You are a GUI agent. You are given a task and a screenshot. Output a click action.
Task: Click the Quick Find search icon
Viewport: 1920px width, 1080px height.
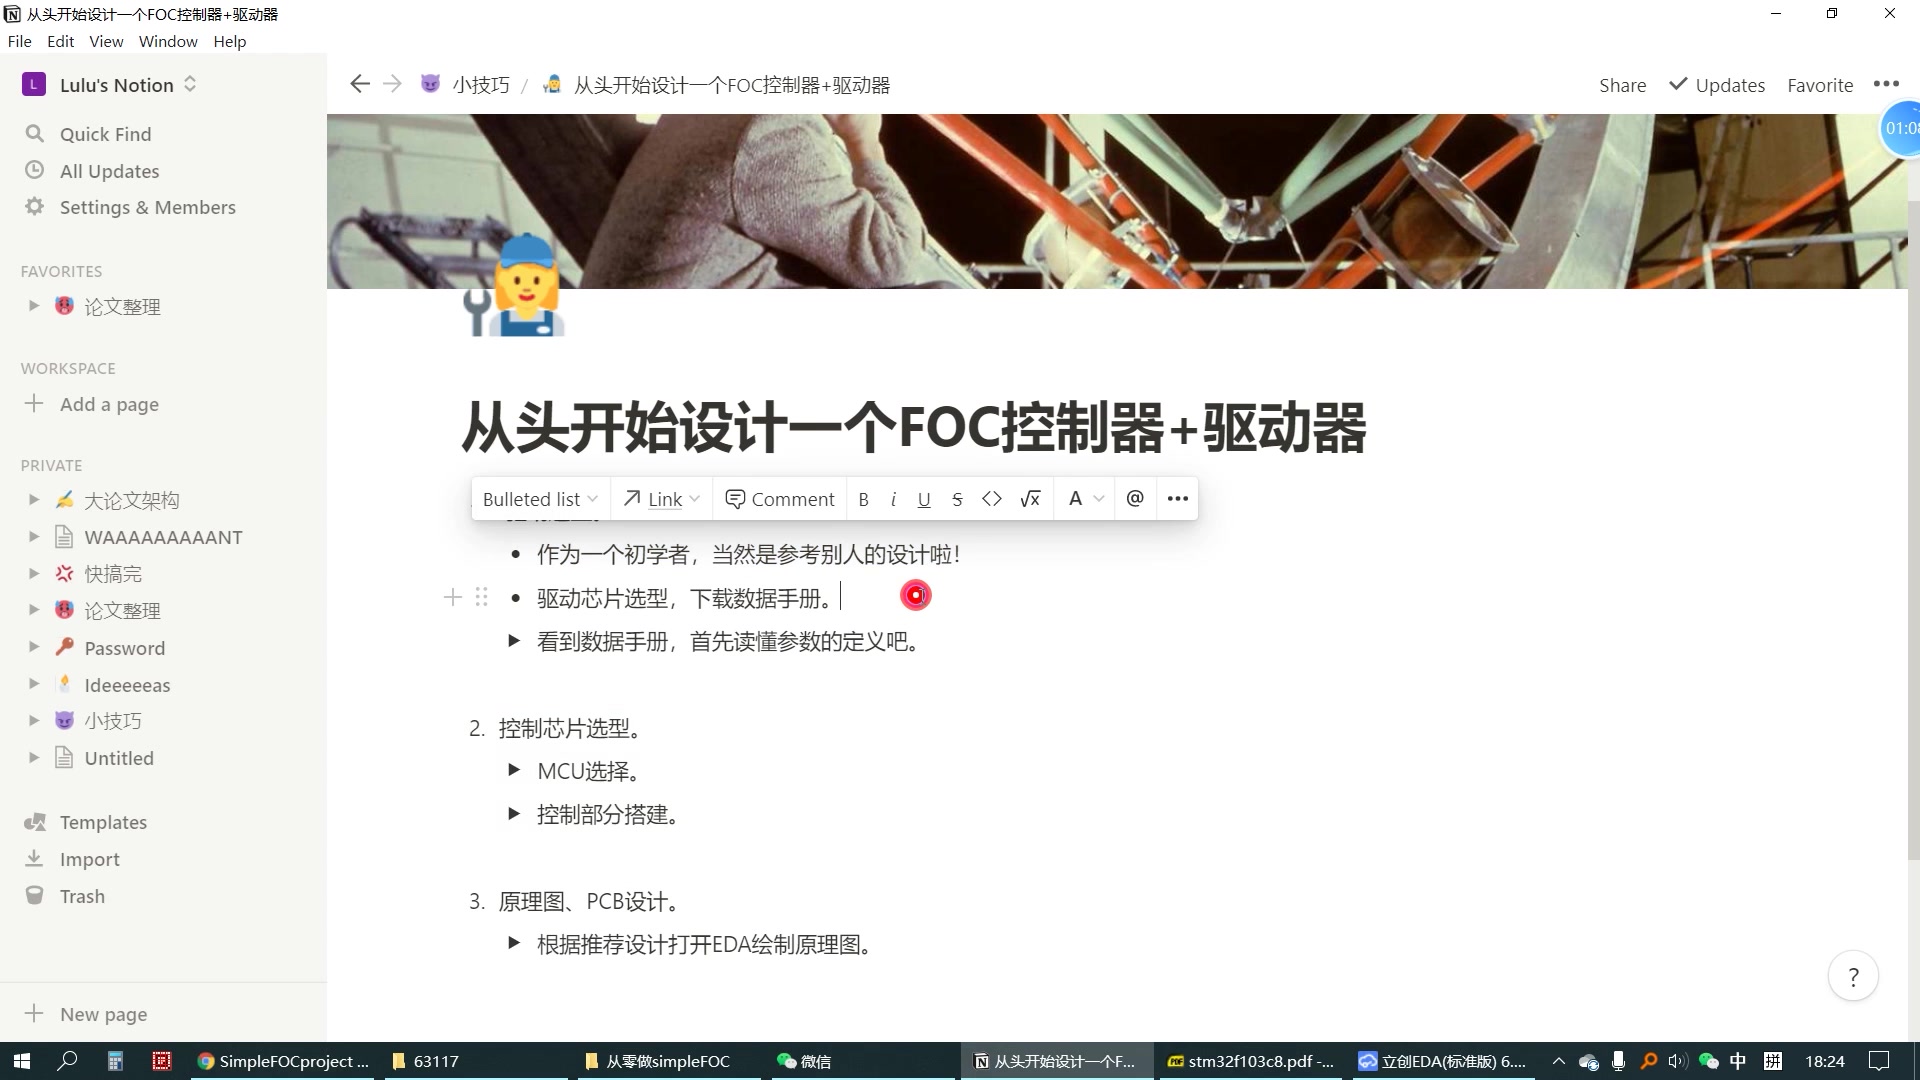(x=35, y=133)
